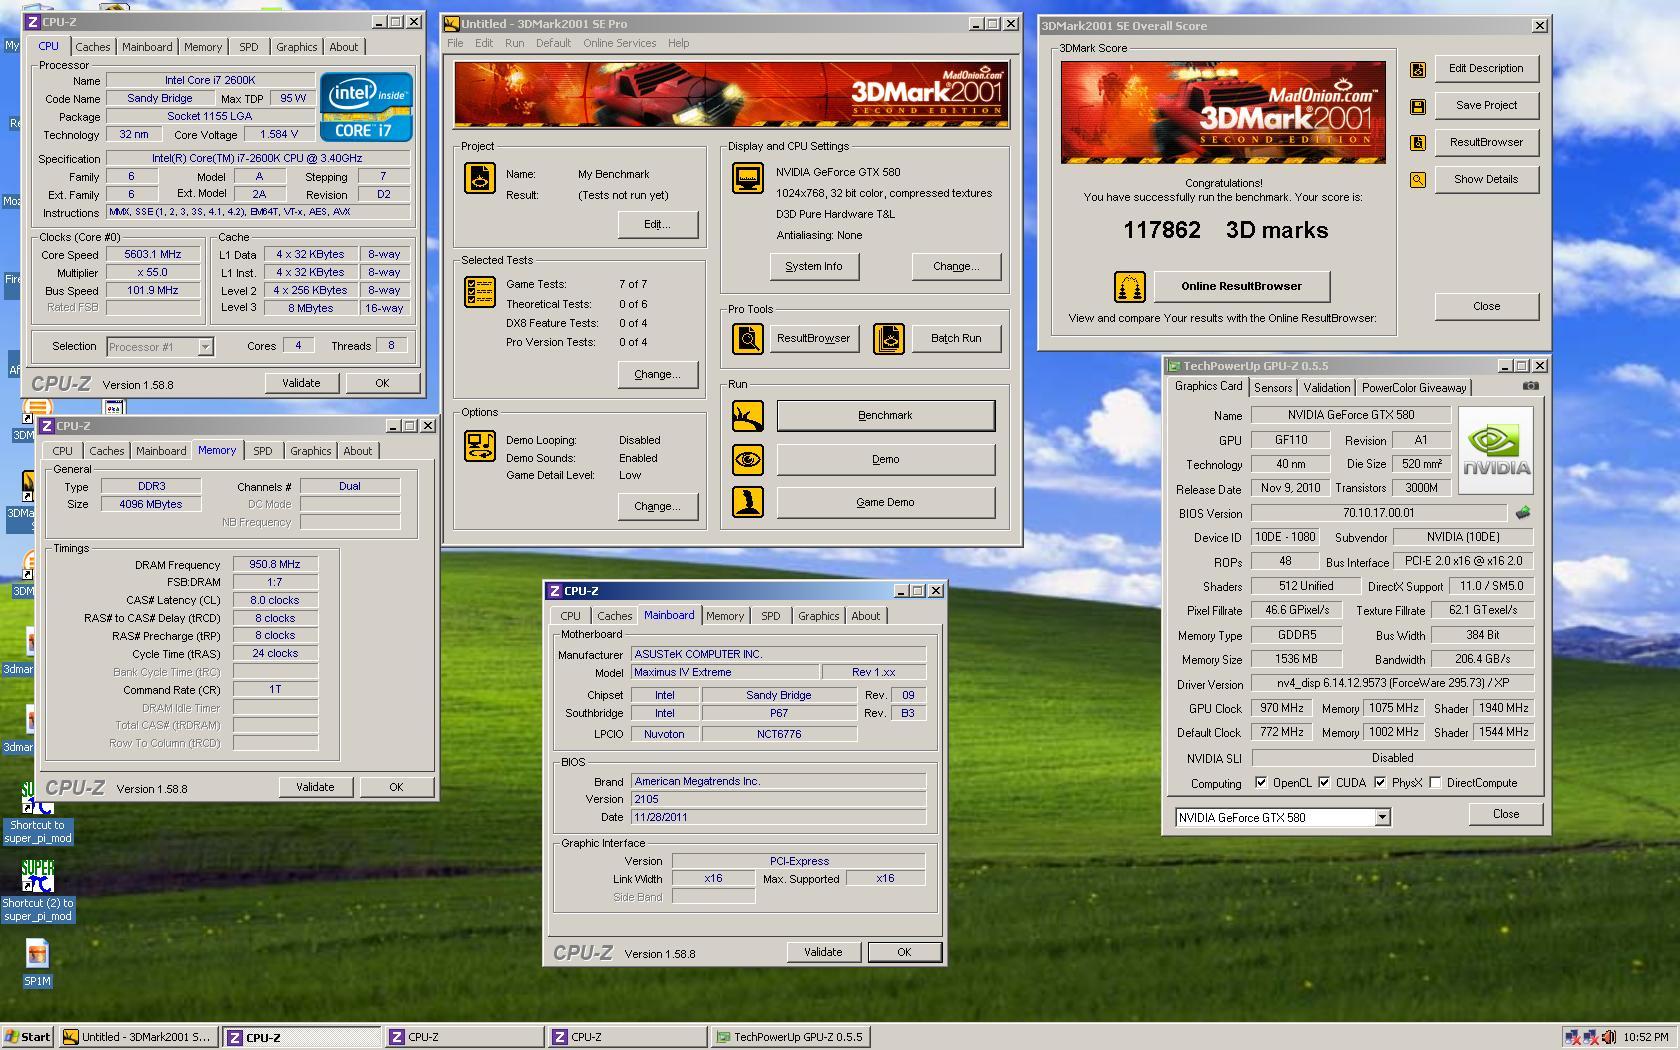1680x1050 pixels.
Task: Open Shortcut to super_pi_mod desktop icon
Action: 37,813
